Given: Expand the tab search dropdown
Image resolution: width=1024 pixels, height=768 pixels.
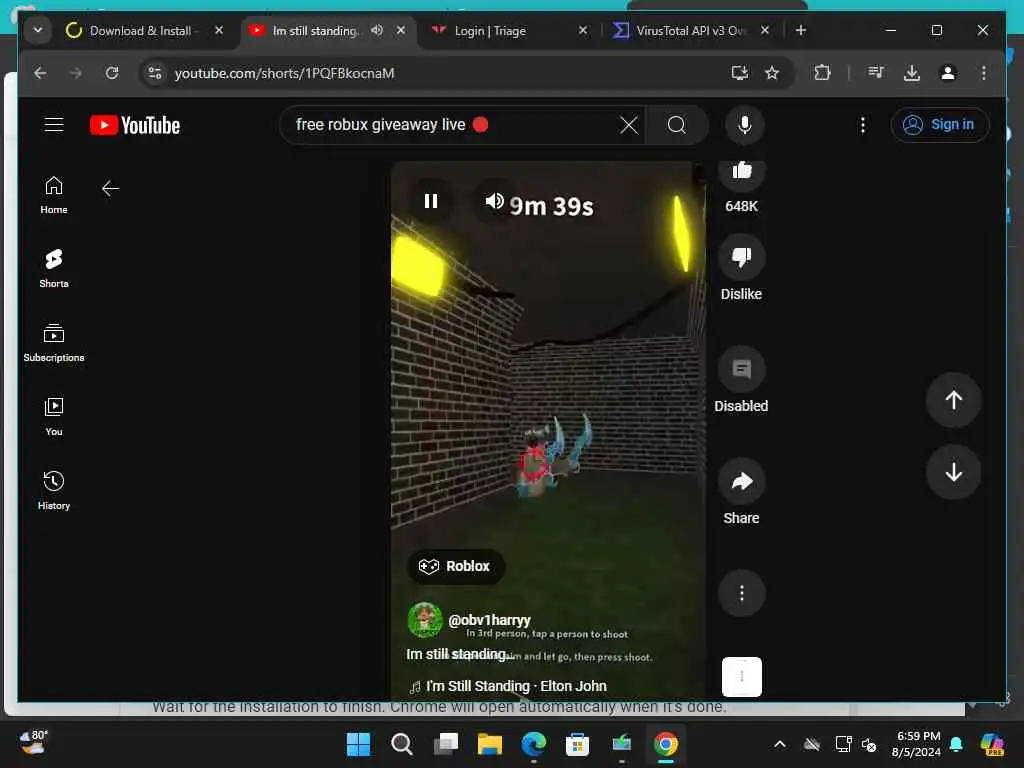Looking at the screenshot, I should (38, 31).
